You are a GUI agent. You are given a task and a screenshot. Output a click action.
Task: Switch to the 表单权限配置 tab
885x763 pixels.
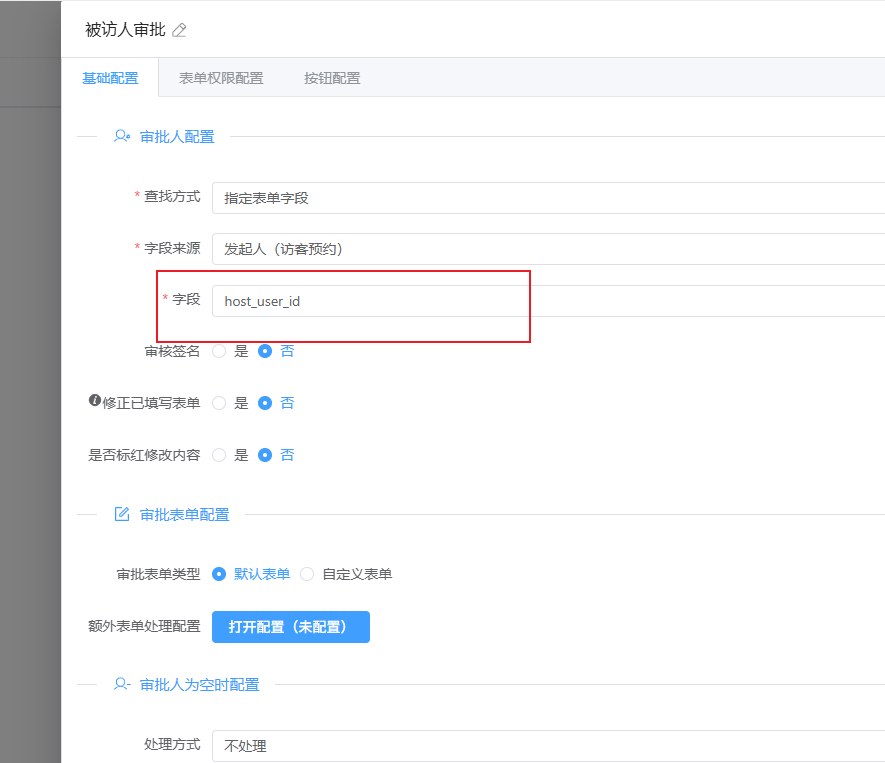[221, 78]
